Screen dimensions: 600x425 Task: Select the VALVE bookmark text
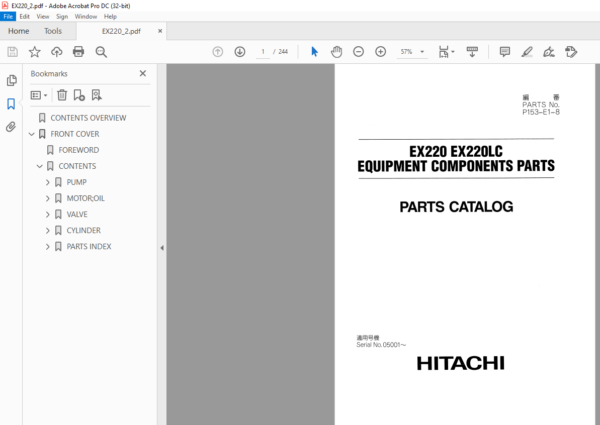click(77, 214)
